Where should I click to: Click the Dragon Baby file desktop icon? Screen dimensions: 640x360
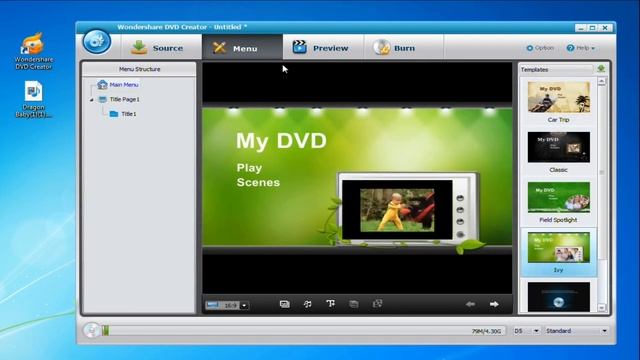pyautogui.click(x=33, y=100)
